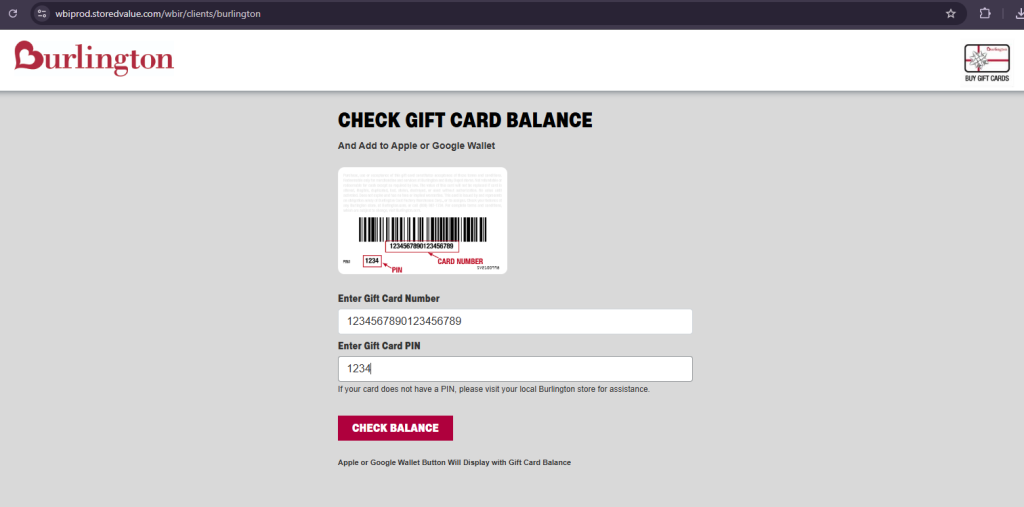Screen dimensions: 1024x507
Task: Click the boxed sample card number on the card
Action: pos(421,246)
